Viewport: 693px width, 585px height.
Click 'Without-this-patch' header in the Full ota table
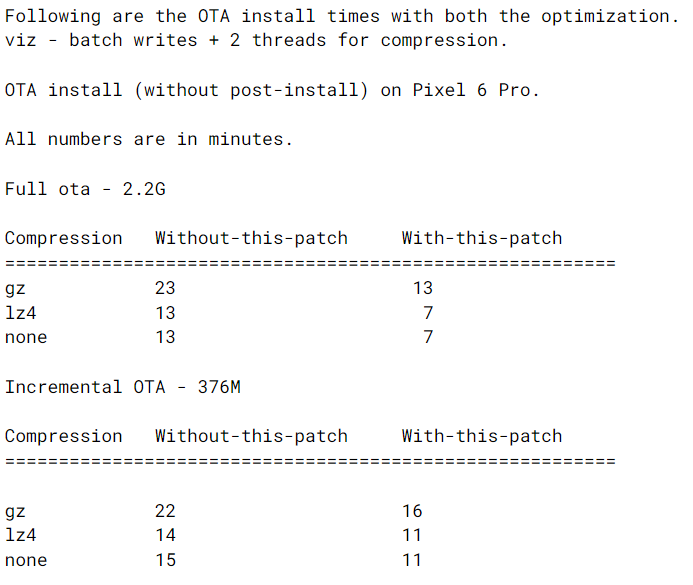(251, 238)
